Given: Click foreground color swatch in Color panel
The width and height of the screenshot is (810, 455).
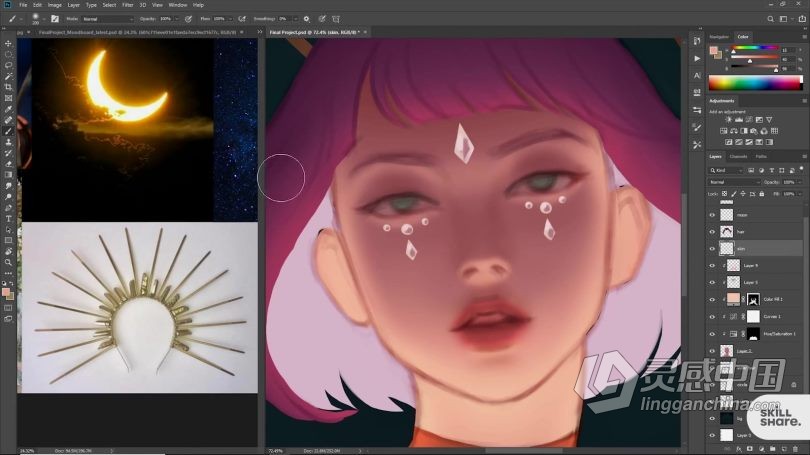Looking at the screenshot, I should (713, 50).
